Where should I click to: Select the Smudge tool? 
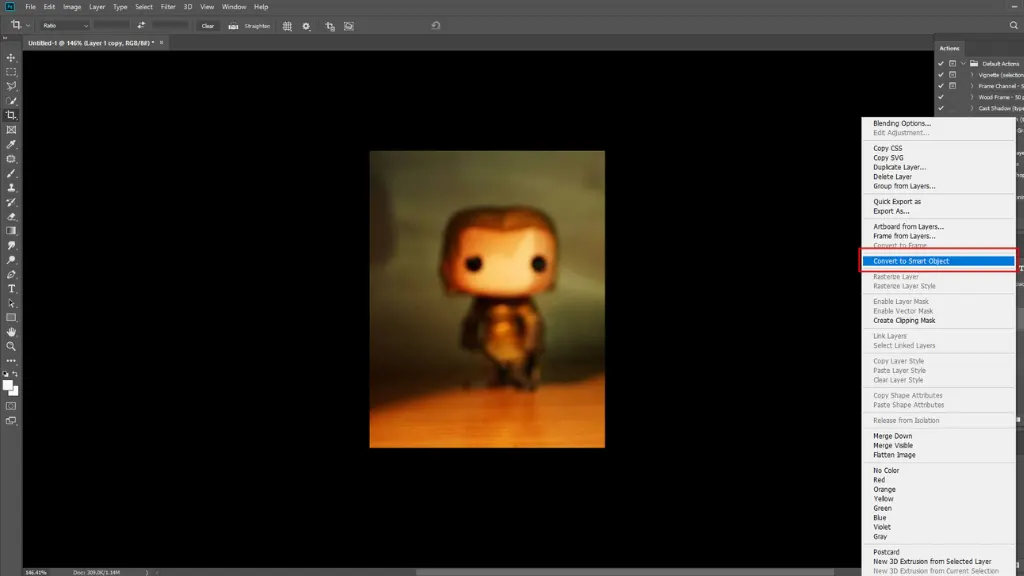(11, 246)
